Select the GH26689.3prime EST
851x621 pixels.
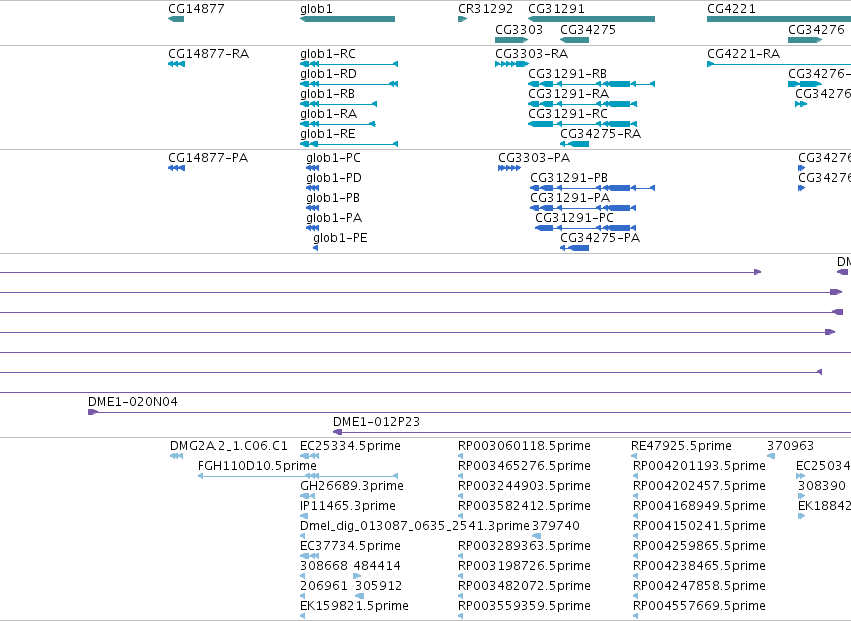[308, 496]
